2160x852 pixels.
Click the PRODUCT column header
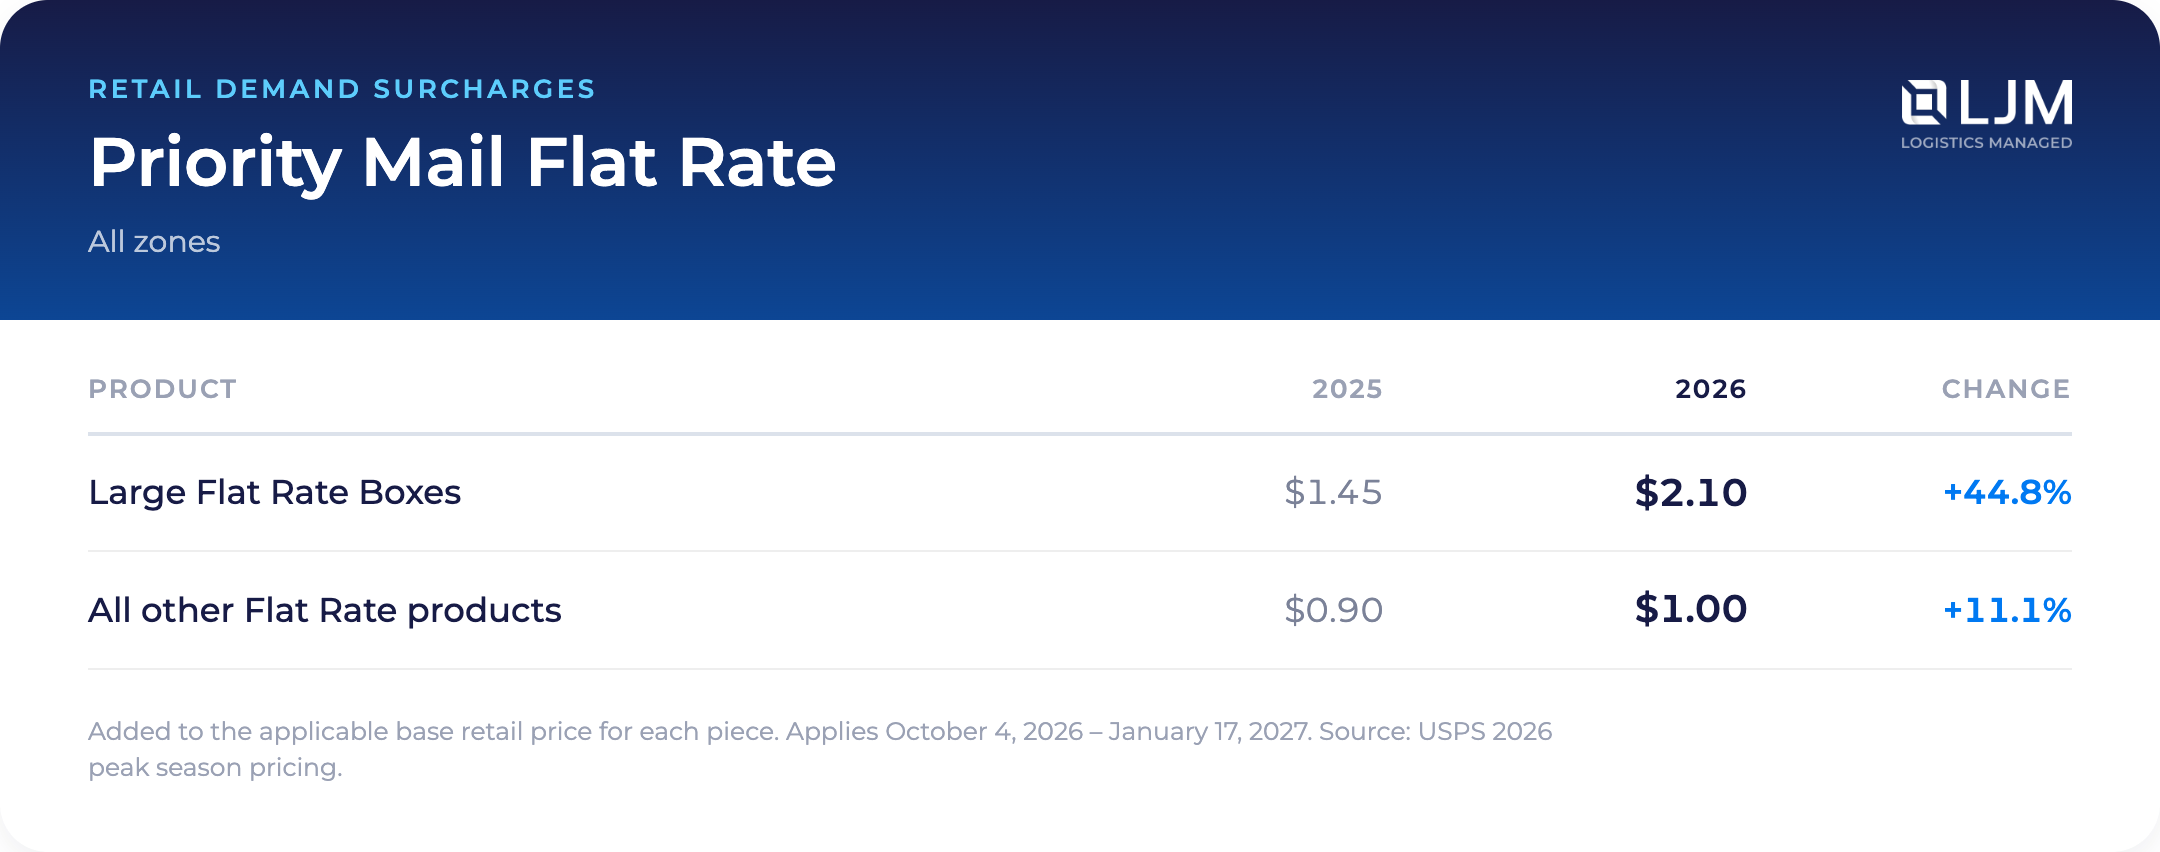click(163, 389)
